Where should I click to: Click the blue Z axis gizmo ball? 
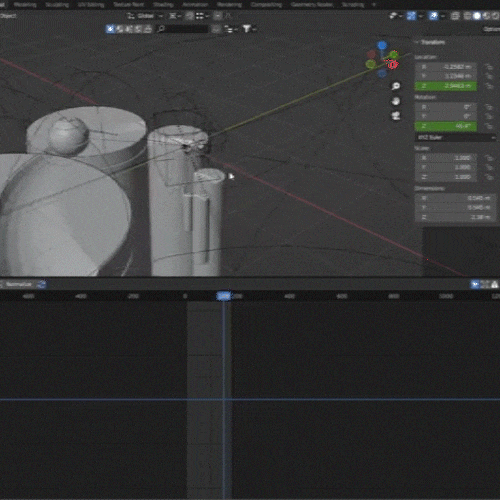[382, 45]
